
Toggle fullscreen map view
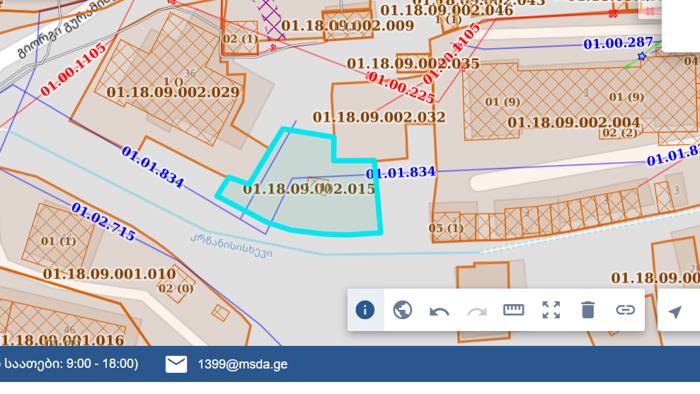pos(551,310)
